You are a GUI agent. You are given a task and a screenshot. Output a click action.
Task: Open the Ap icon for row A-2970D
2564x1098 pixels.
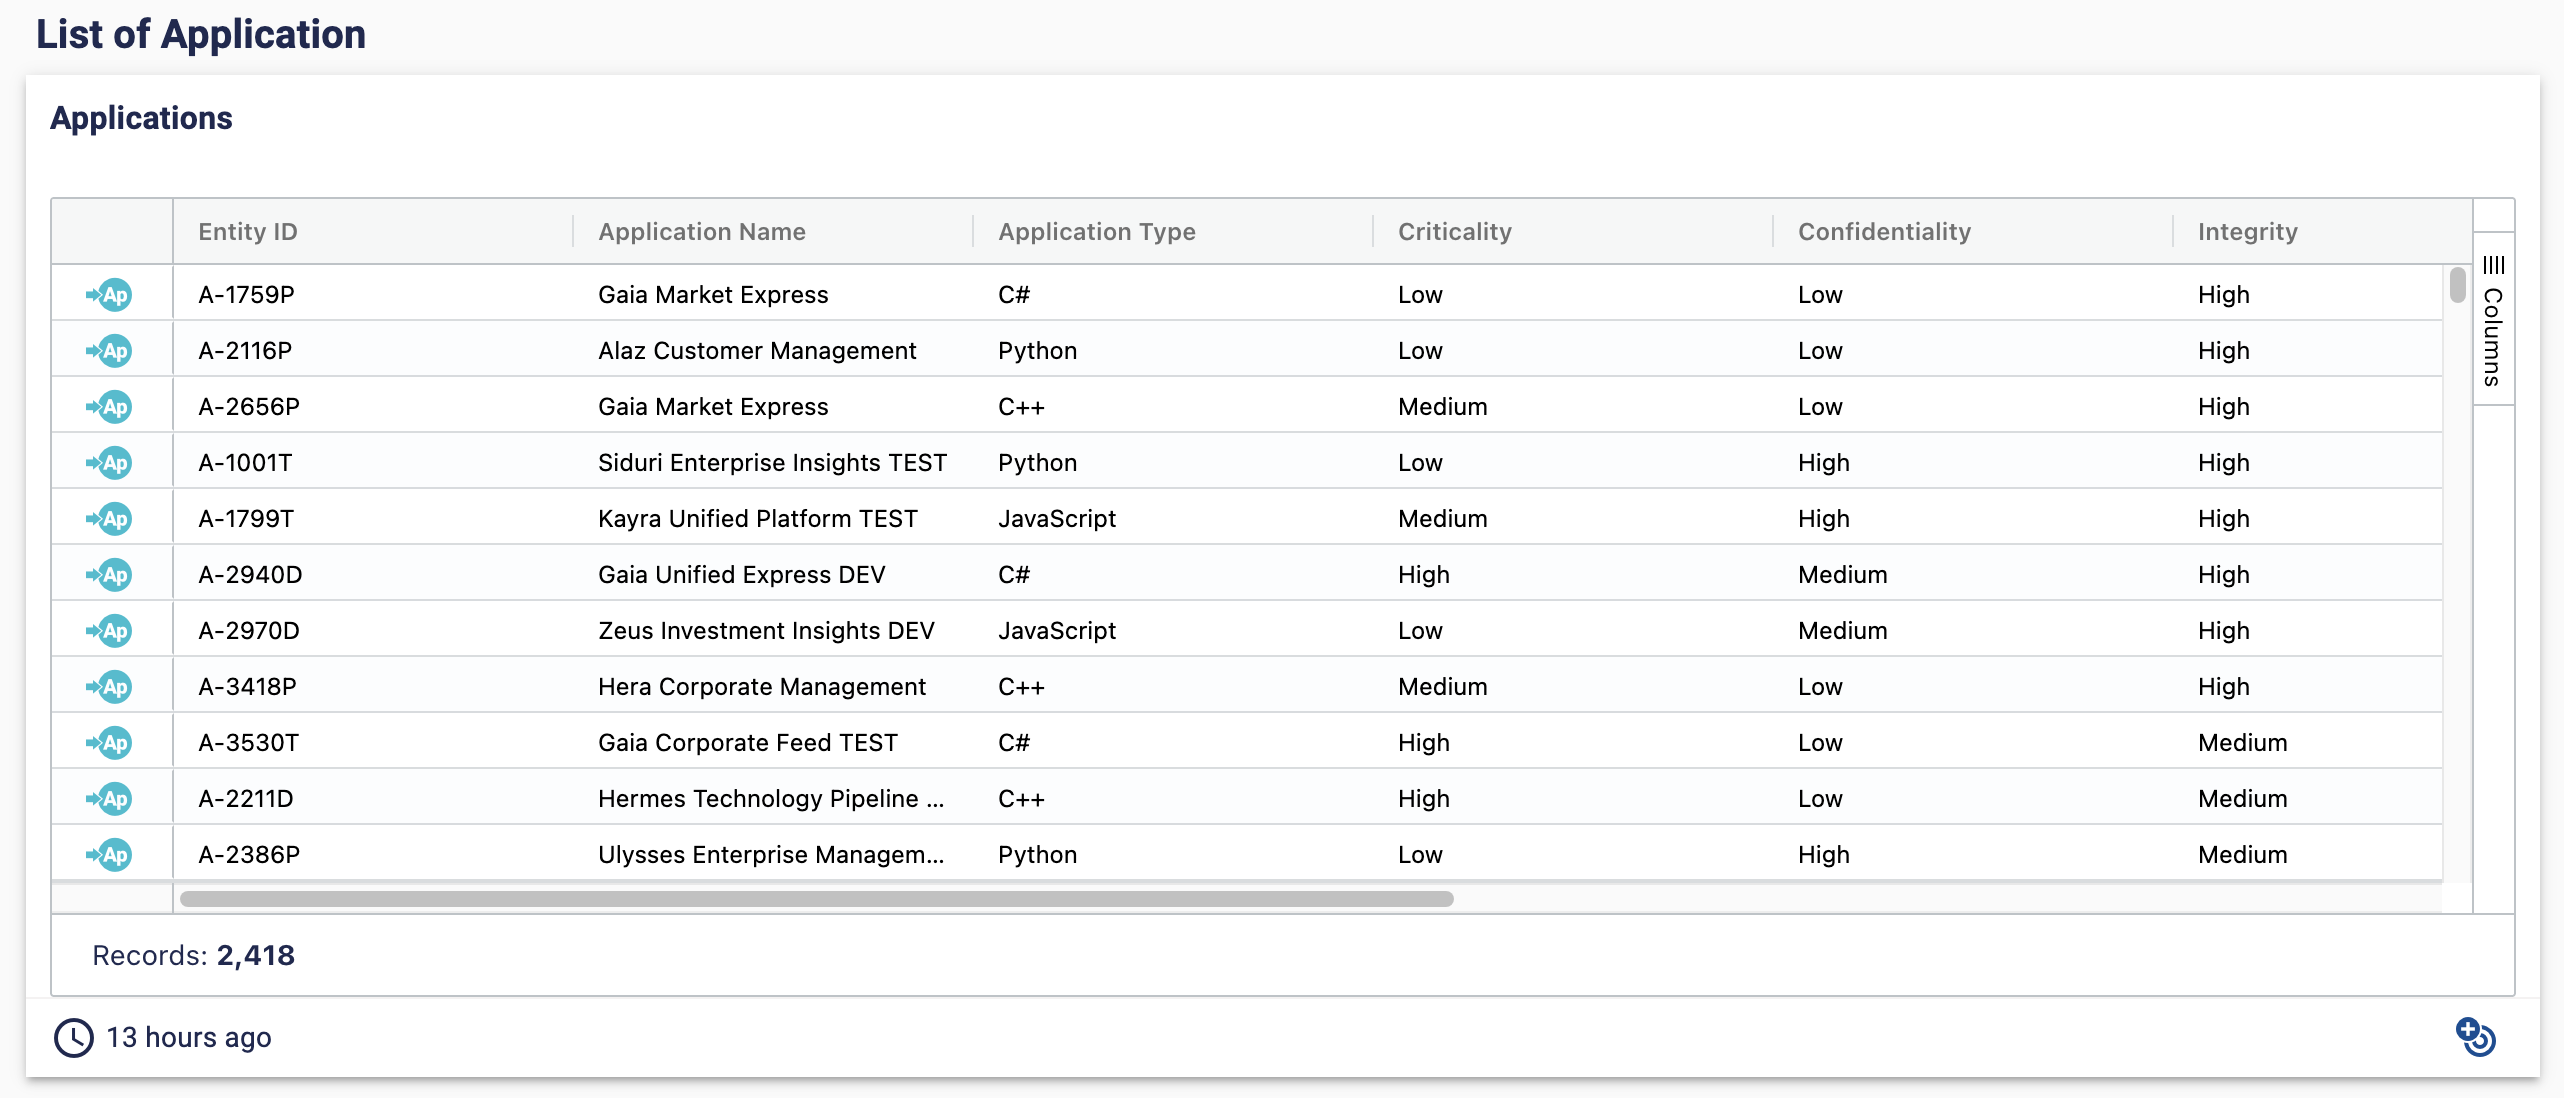(x=109, y=631)
